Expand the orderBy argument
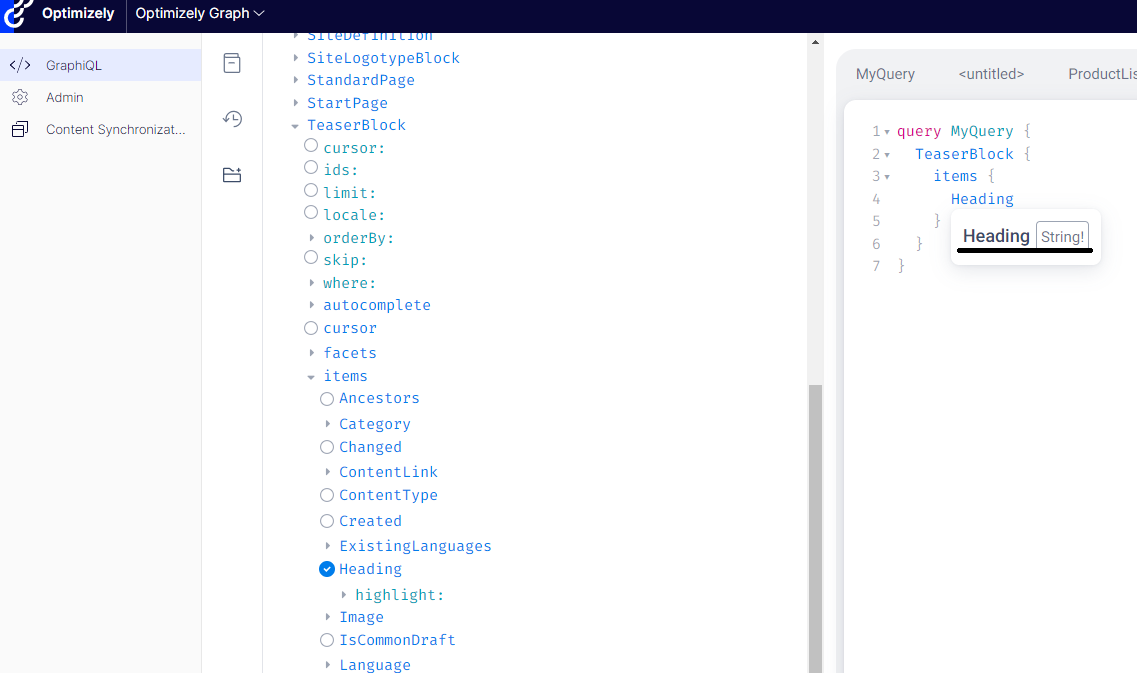Viewport: 1137px width, 673px height. click(312, 238)
